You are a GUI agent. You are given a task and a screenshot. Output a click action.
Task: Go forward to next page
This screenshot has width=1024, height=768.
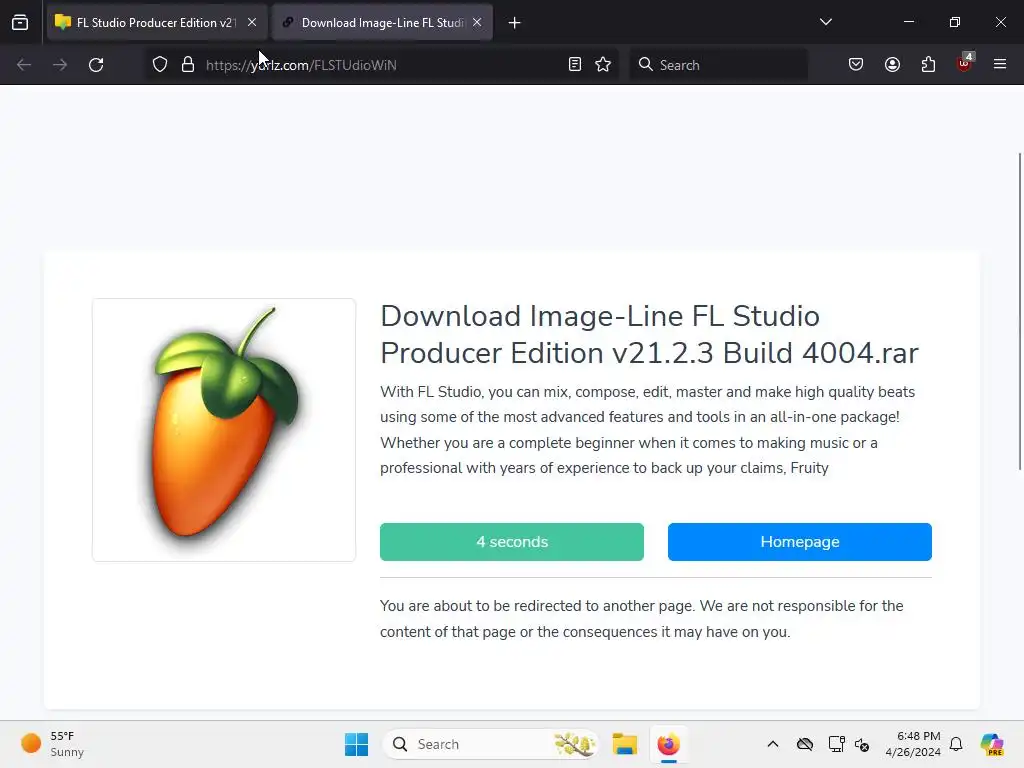(x=60, y=65)
